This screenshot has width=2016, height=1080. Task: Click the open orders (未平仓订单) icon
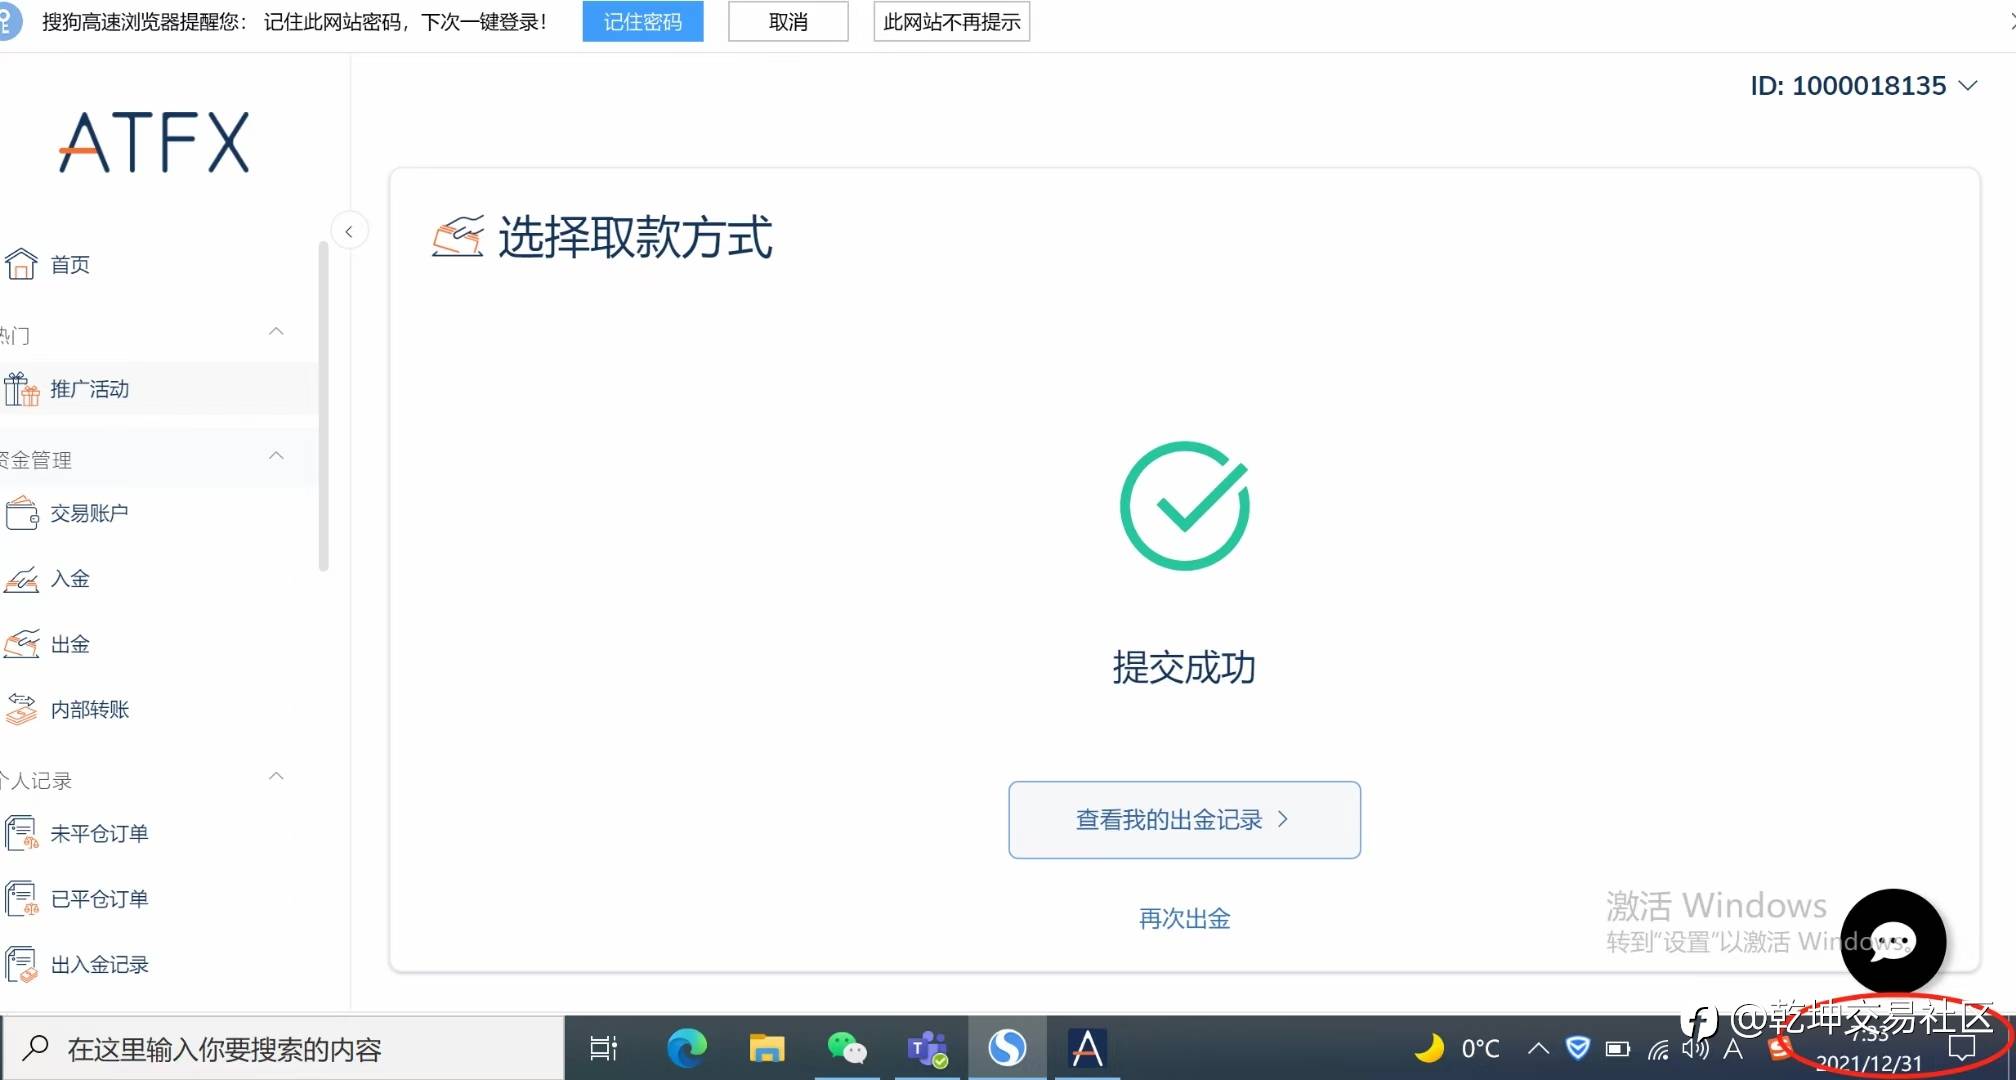pyautogui.click(x=21, y=833)
